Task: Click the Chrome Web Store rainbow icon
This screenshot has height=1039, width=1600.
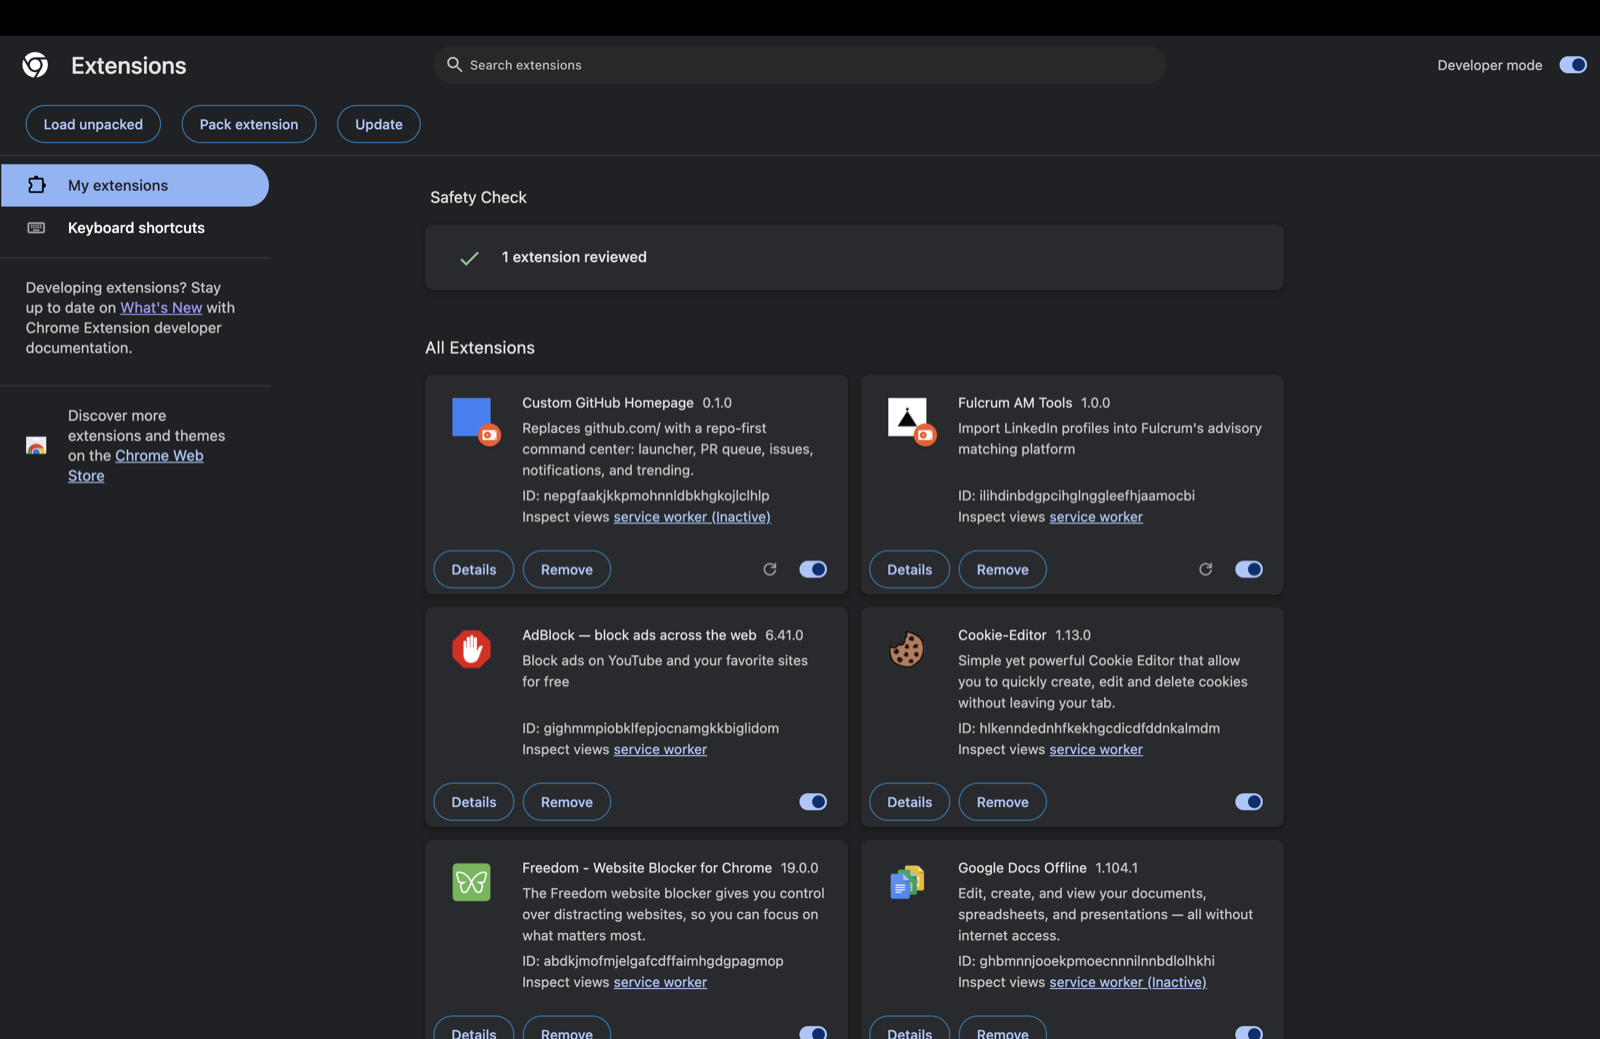Action: 37,446
